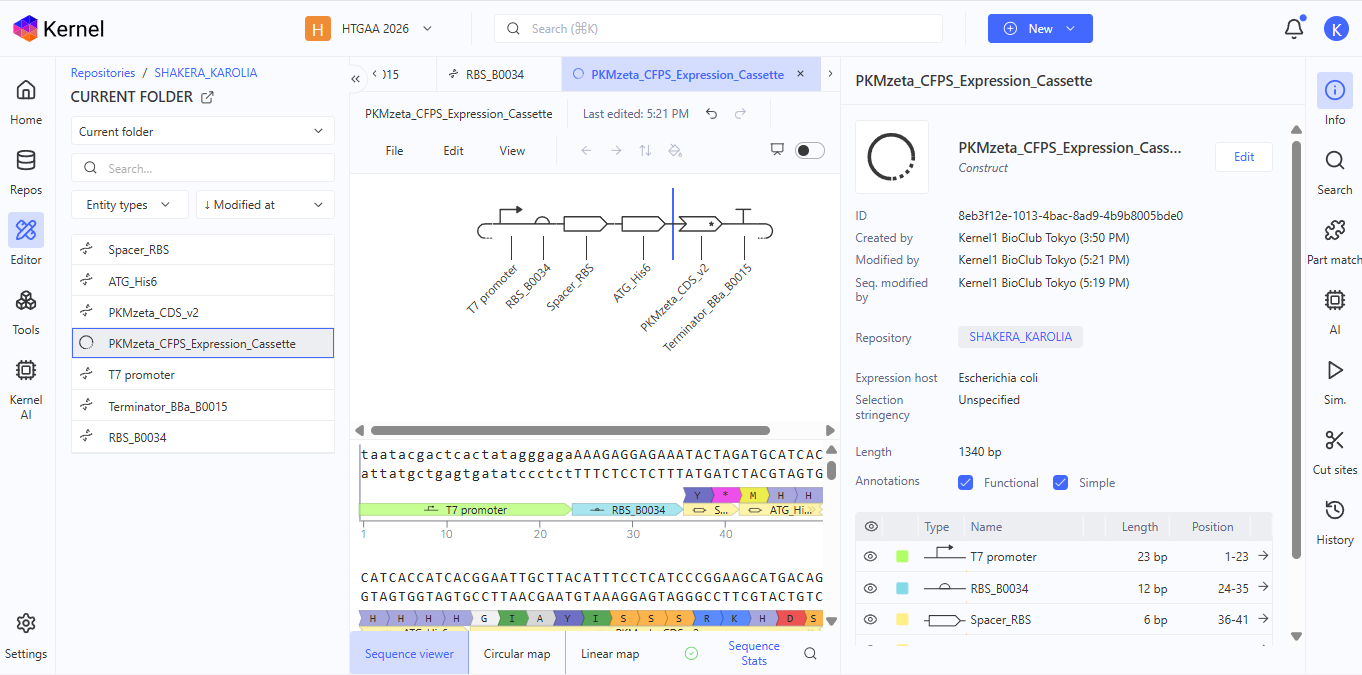The height and width of the screenshot is (675, 1362).
Task: Close the PKMzeta_CFPS_Expression_Cassette tab
Action: [x=800, y=74]
